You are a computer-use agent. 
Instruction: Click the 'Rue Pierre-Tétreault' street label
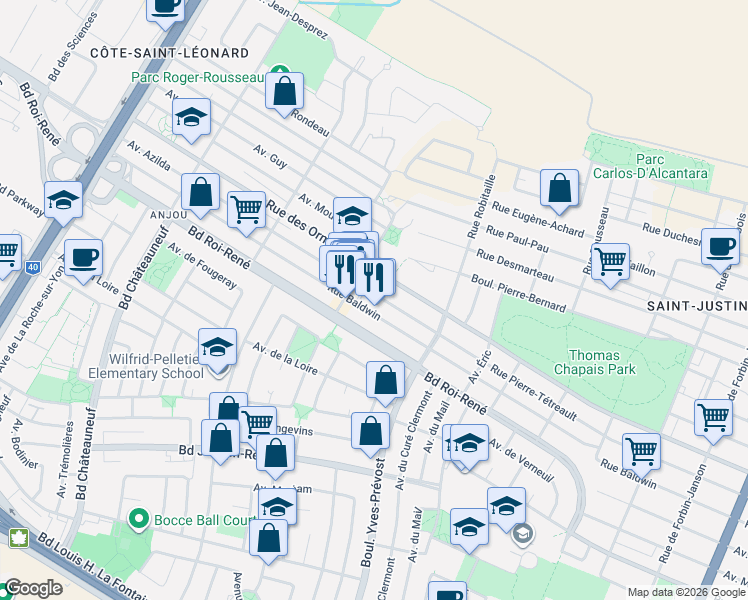534,393
